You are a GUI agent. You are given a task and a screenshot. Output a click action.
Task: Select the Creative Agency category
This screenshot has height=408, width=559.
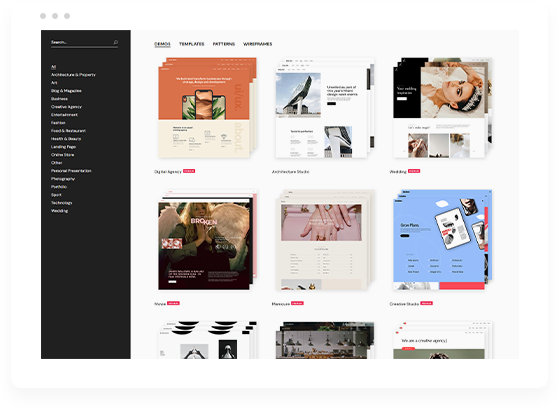[66, 107]
